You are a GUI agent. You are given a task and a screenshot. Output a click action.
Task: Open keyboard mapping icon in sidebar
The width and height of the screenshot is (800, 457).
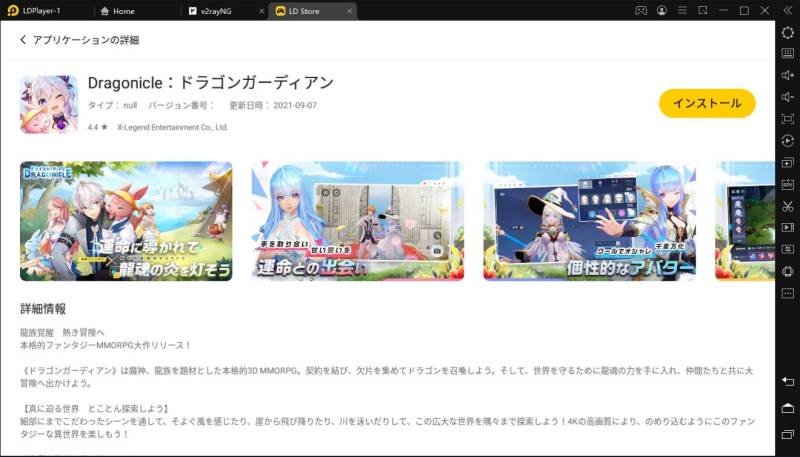(x=788, y=54)
